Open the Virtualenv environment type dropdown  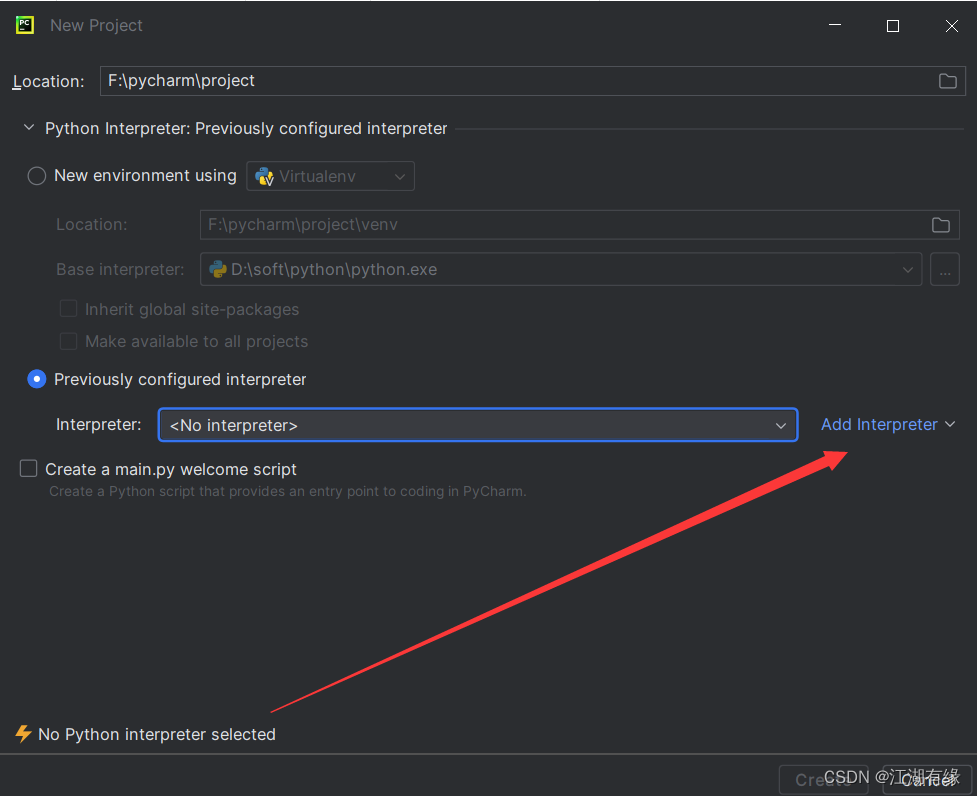pos(330,176)
